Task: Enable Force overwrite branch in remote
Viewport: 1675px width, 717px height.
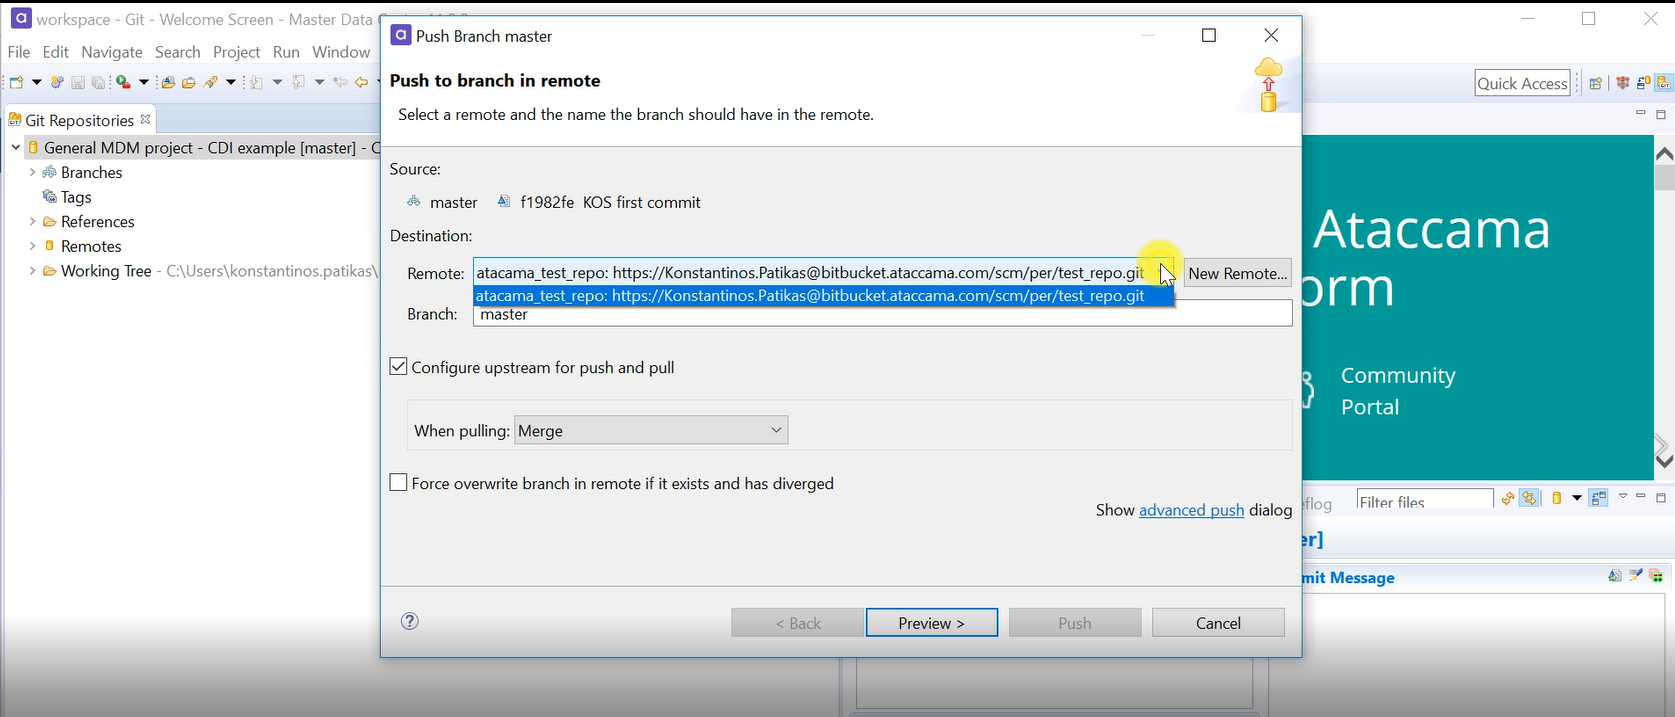Action: 398,483
